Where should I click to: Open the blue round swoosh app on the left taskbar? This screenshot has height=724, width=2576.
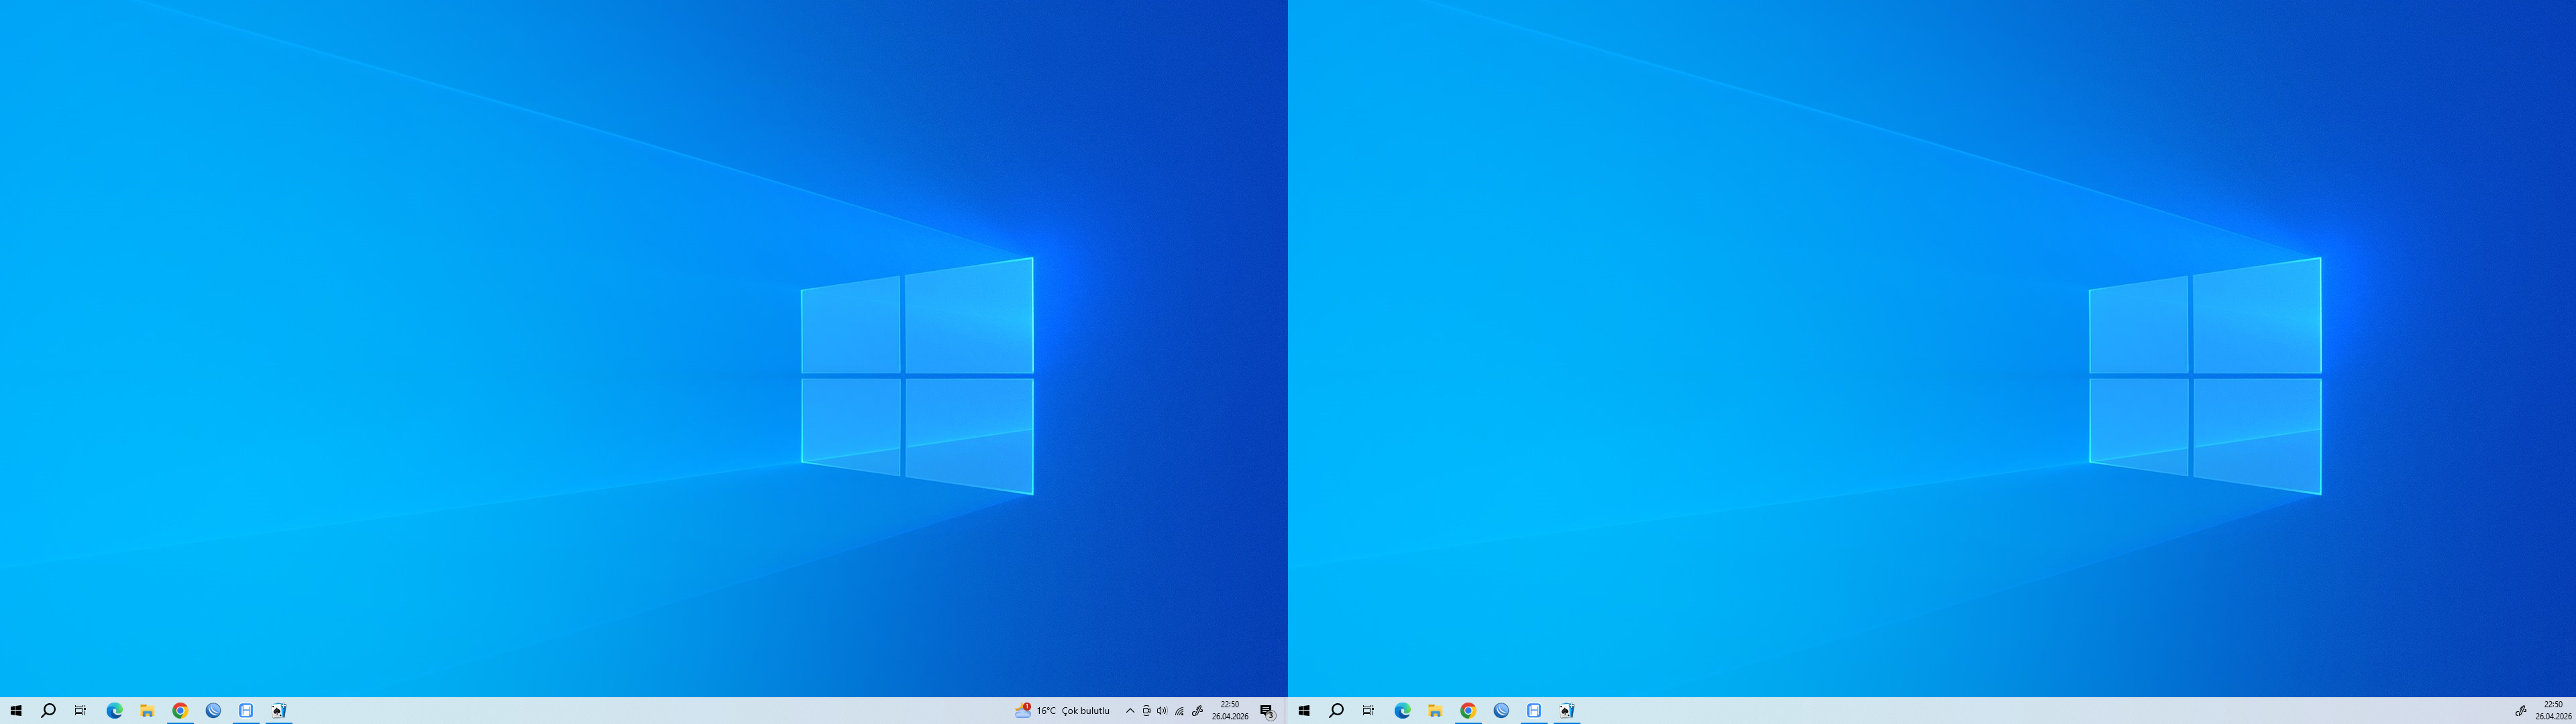click(213, 711)
